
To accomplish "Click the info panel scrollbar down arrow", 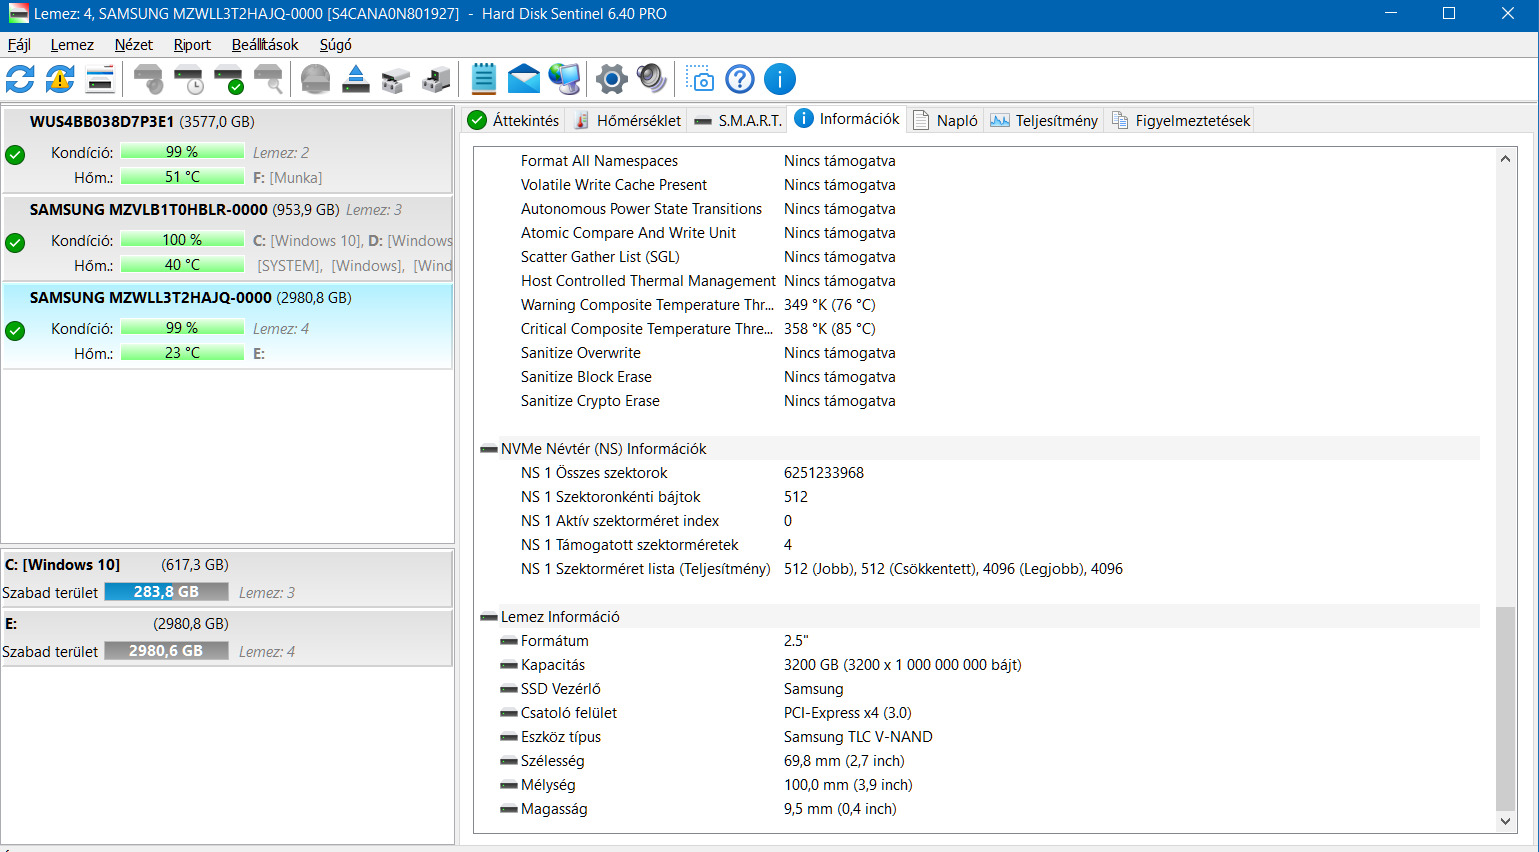I will coord(1505,821).
